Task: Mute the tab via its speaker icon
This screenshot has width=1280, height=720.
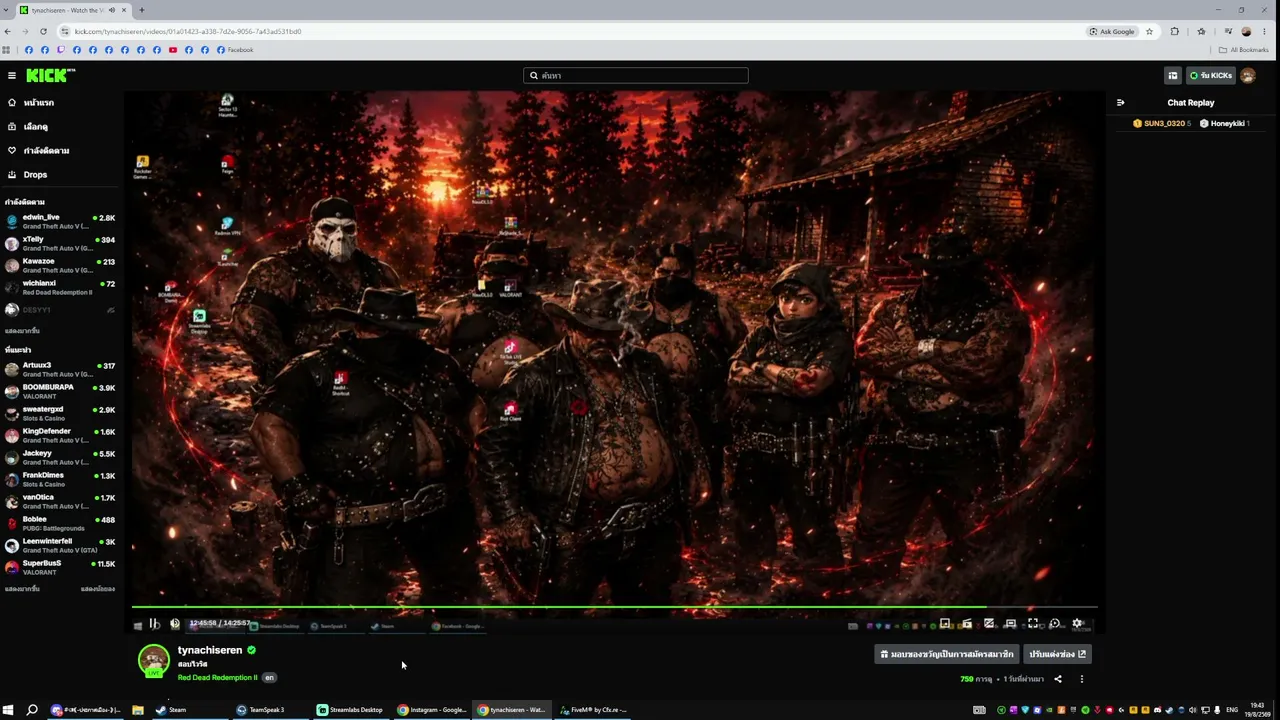Action: pos(111,10)
